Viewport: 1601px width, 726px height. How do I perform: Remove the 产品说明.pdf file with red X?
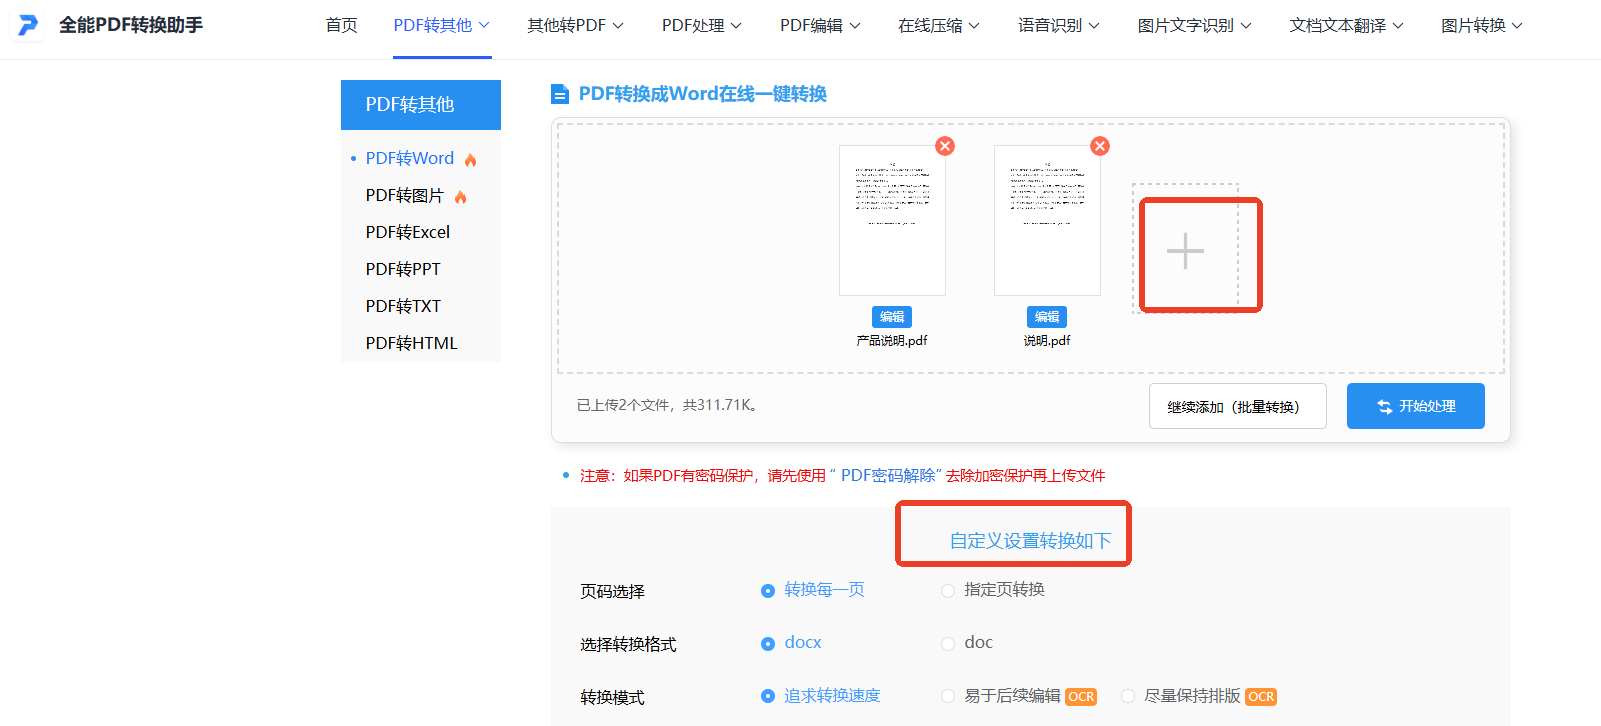coord(945,146)
